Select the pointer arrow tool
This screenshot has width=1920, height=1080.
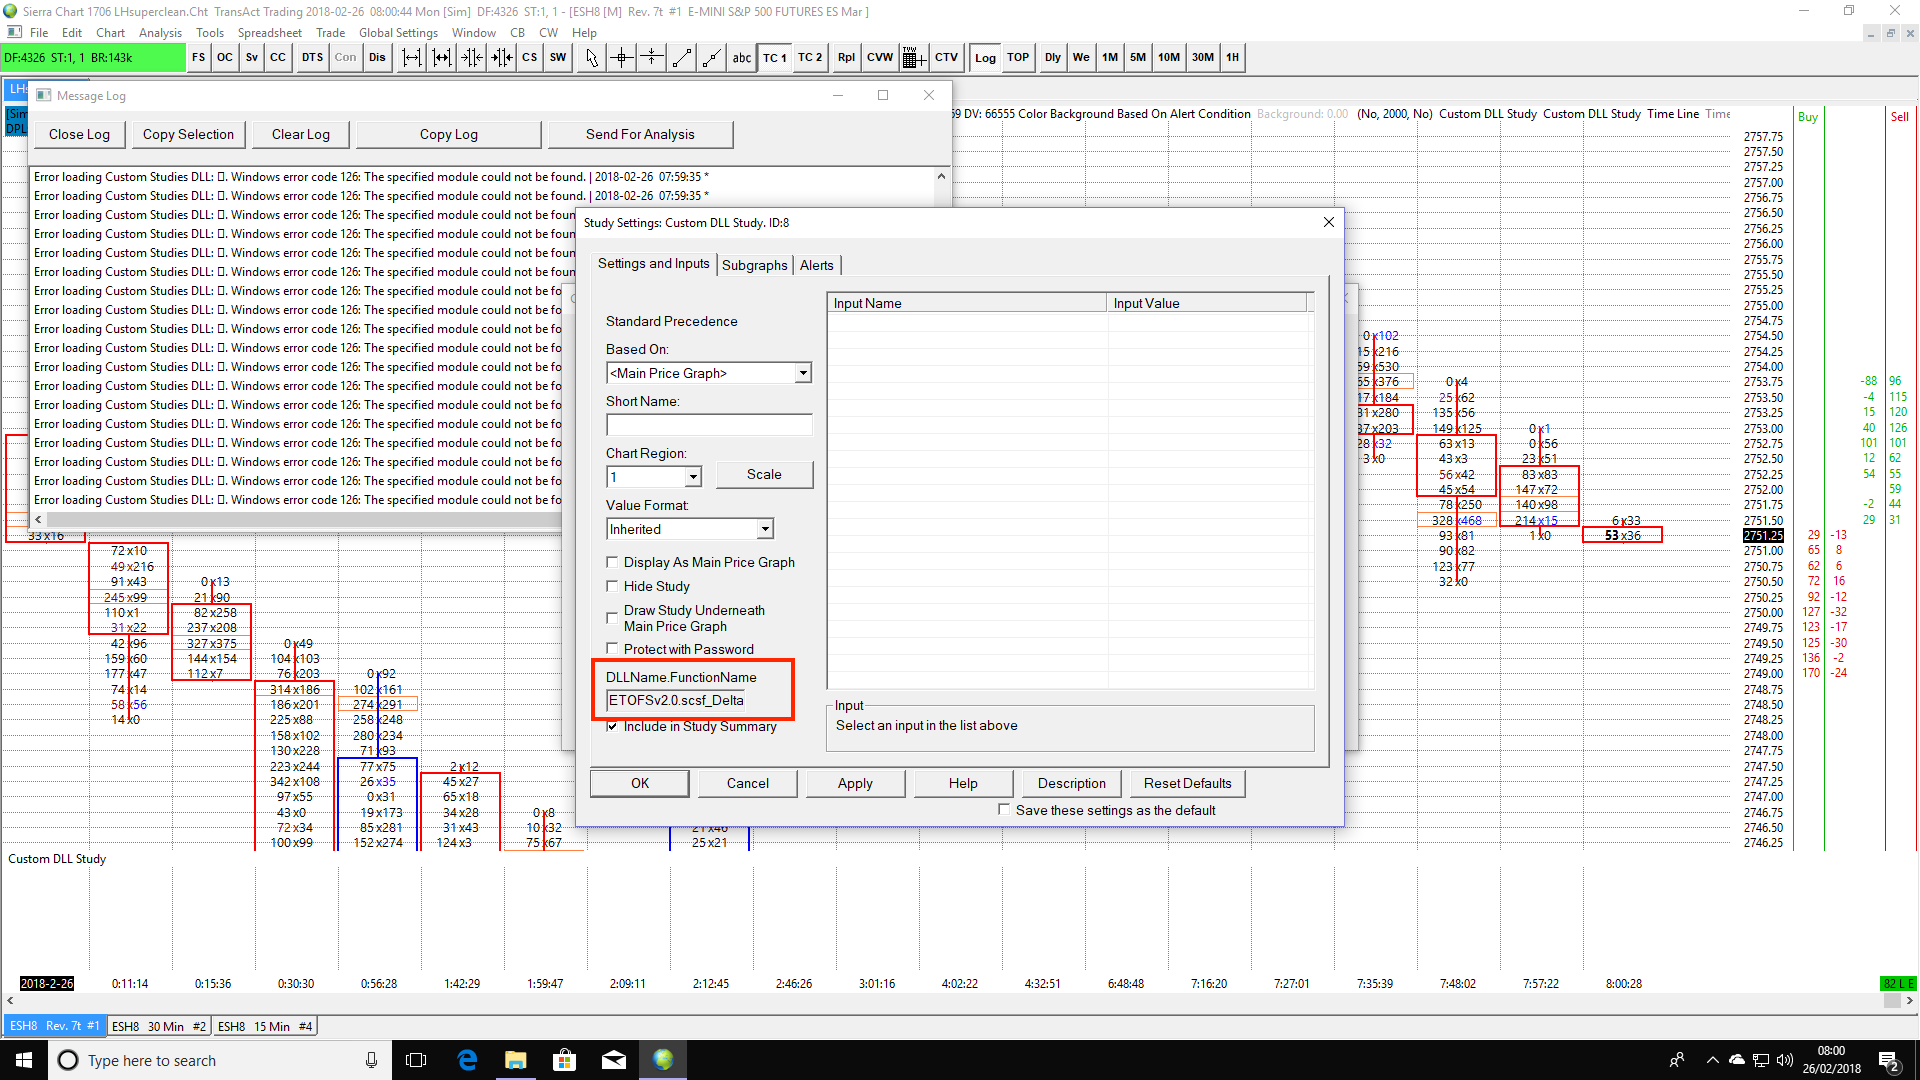tap(591, 57)
